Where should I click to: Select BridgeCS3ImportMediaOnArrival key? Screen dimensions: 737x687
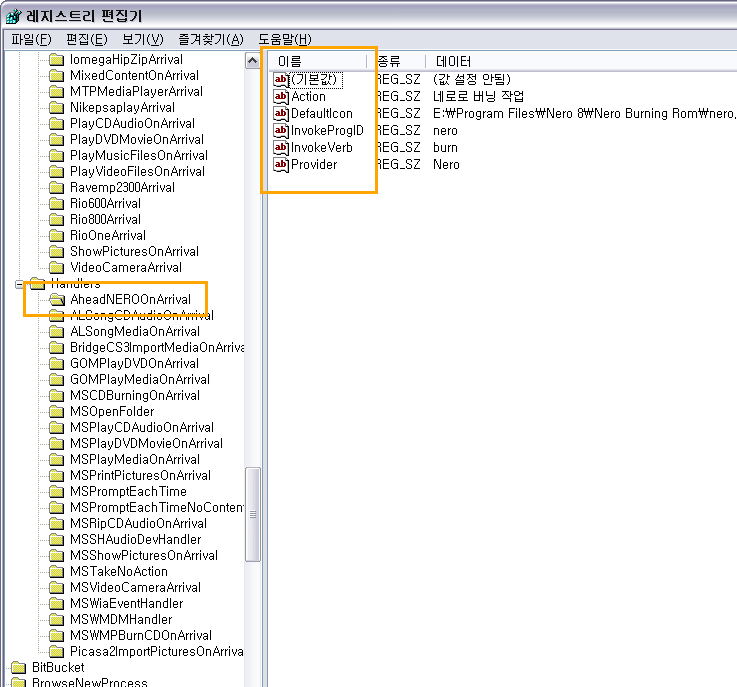(x=157, y=347)
